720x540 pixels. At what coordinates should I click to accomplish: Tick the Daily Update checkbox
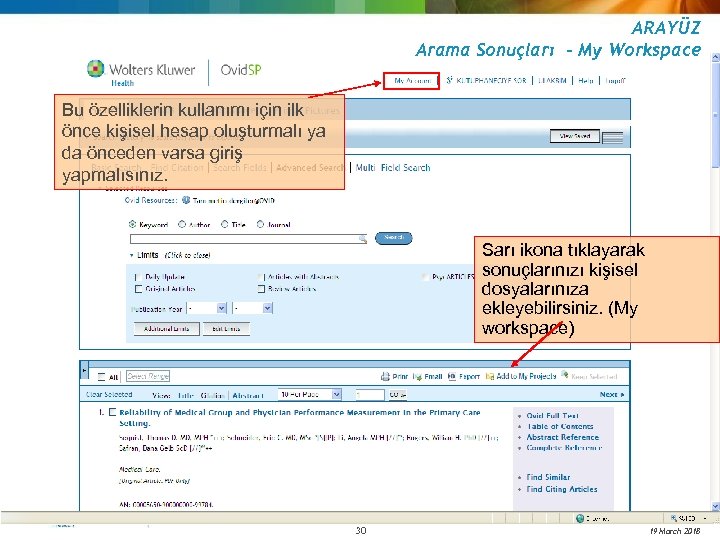(138, 277)
